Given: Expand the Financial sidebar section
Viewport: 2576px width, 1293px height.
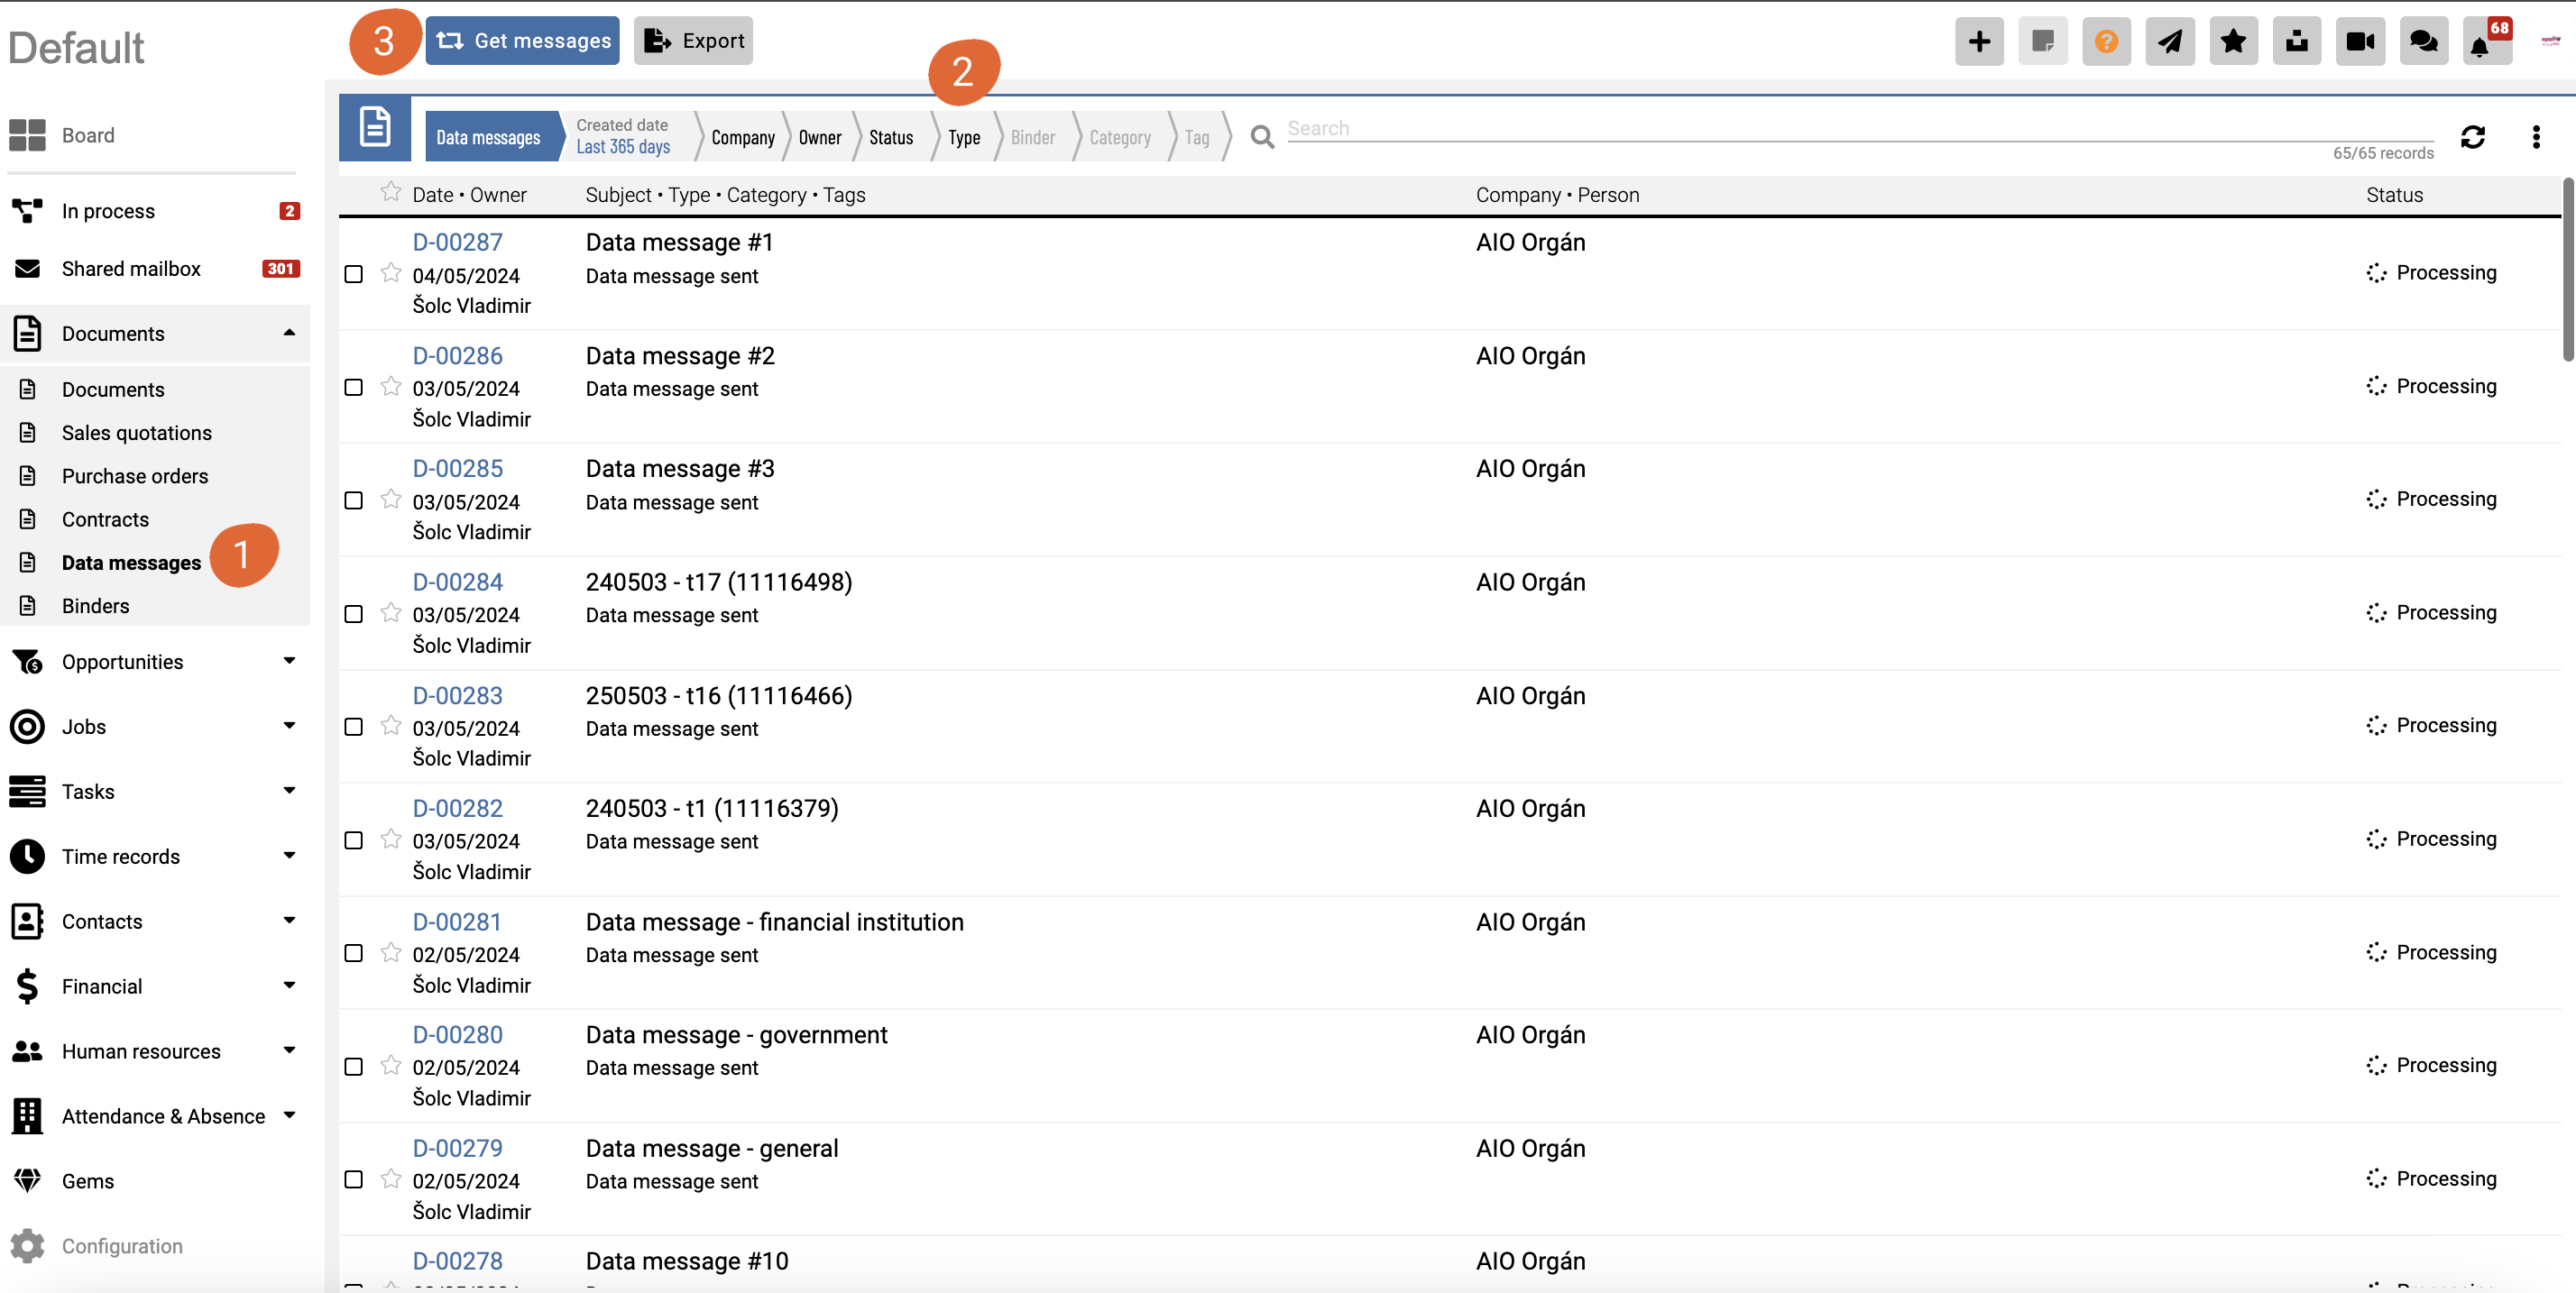Looking at the screenshot, I should click(289, 986).
